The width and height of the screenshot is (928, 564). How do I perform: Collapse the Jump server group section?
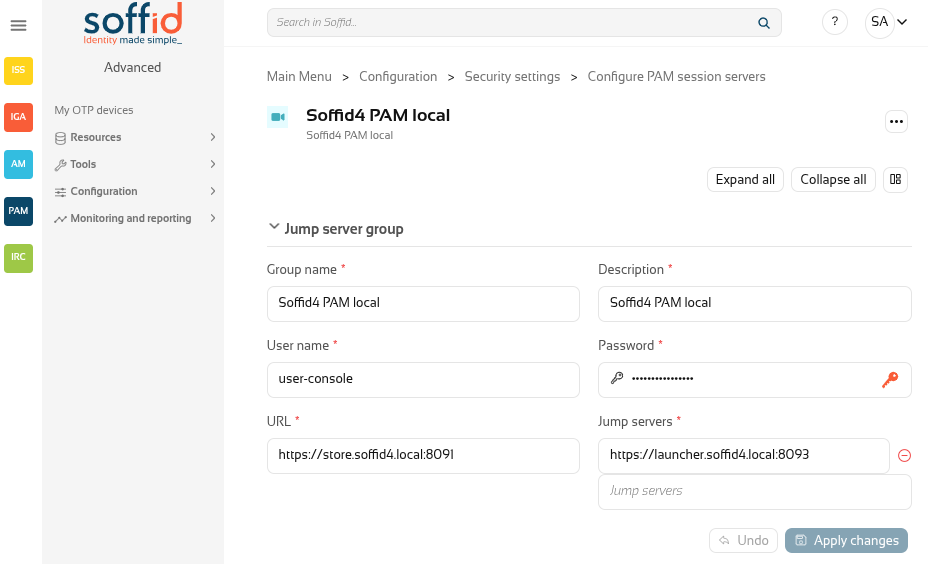tap(273, 227)
